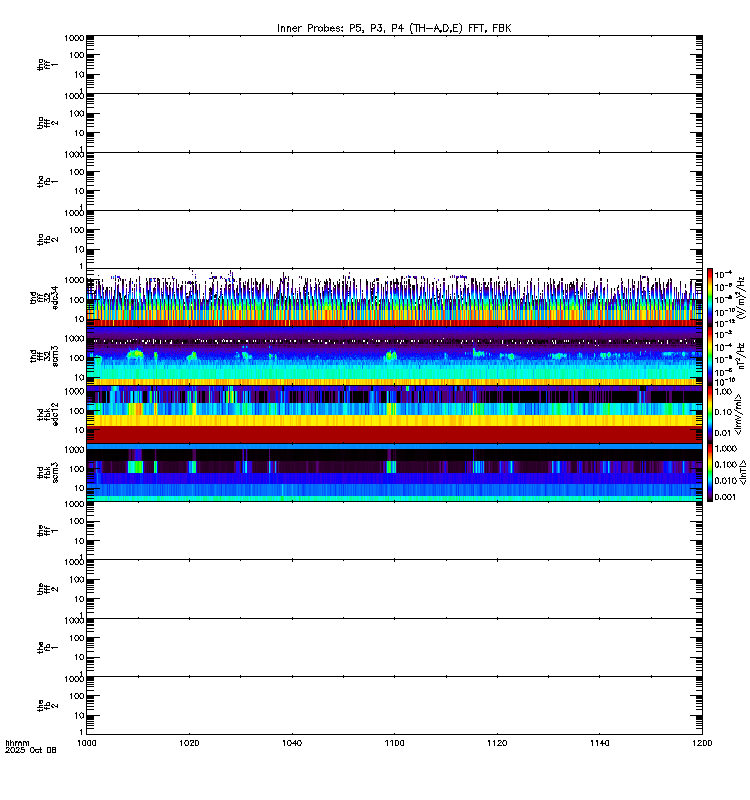Click the 1200 time axis label
The height and width of the screenshot is (800, 750).
(x=702, y=743)
